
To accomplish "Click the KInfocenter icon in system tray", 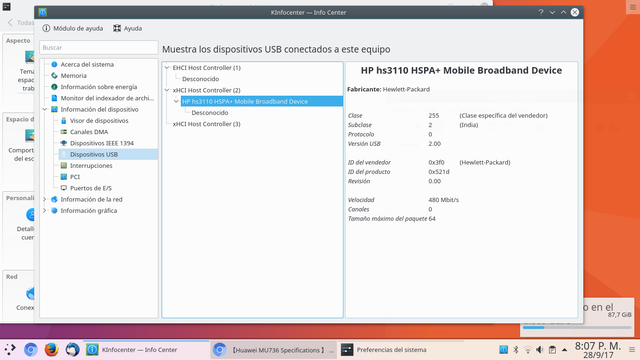I will 503,350.
